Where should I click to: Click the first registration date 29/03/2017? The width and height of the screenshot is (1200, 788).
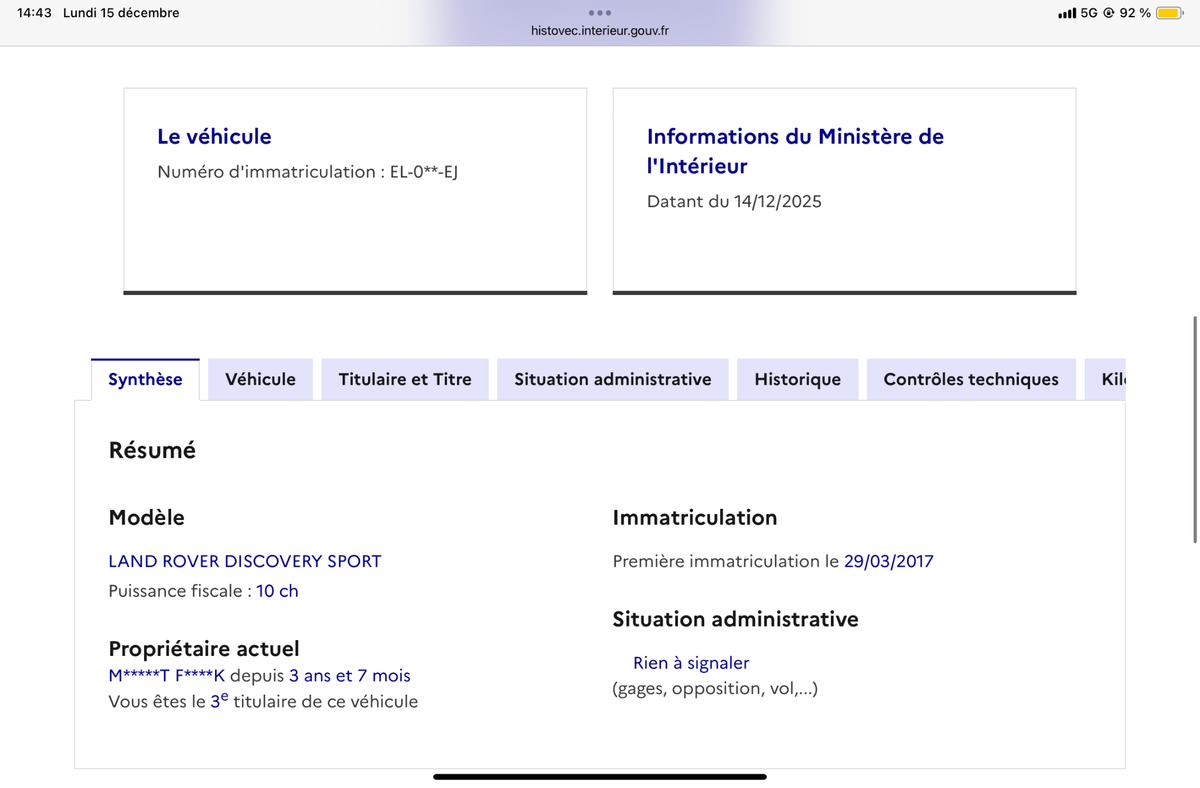pos(888,561)
